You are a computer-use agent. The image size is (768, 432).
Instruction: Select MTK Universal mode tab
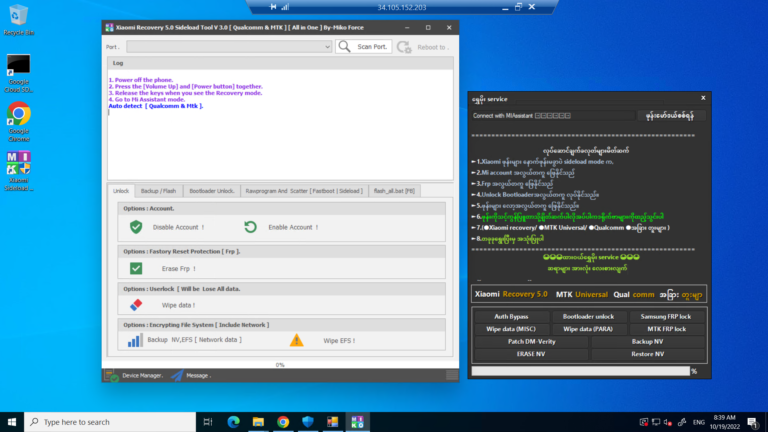(x=582, y=294)
